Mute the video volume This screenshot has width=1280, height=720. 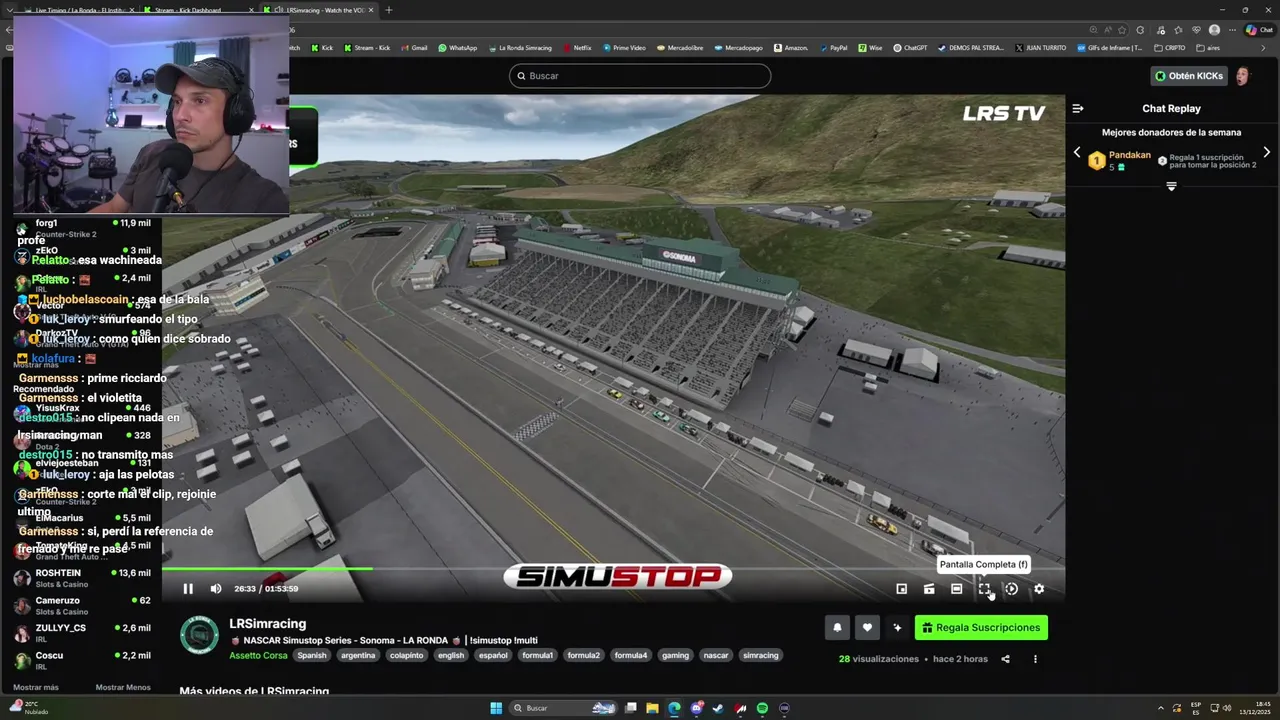(216, 589)
